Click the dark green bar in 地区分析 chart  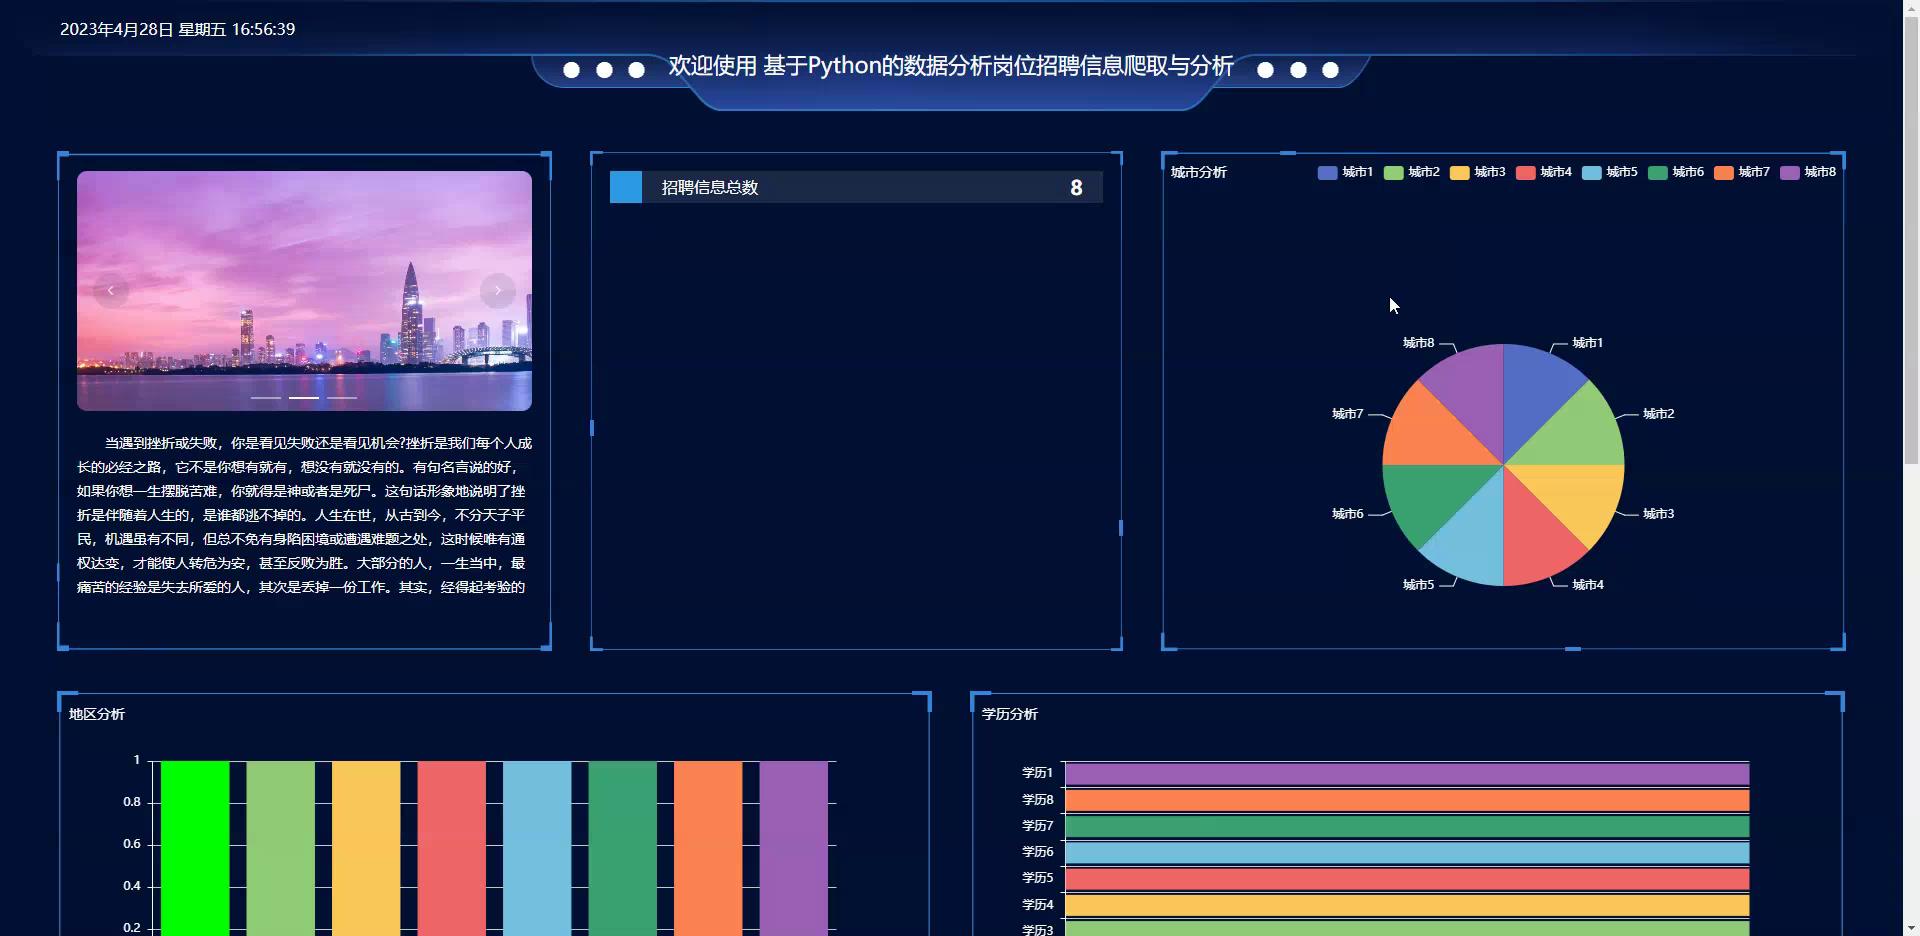tap(623, 848)
